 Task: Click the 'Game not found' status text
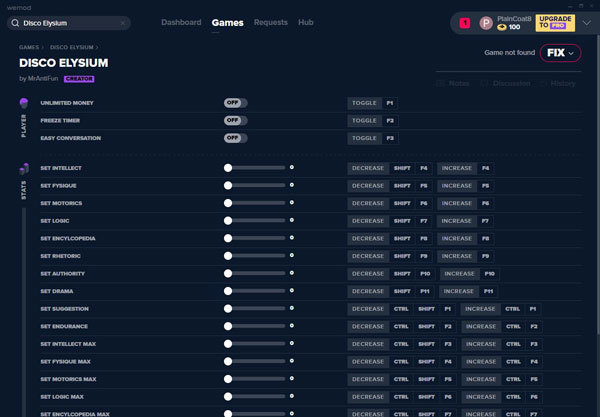(x=510, y=52)
